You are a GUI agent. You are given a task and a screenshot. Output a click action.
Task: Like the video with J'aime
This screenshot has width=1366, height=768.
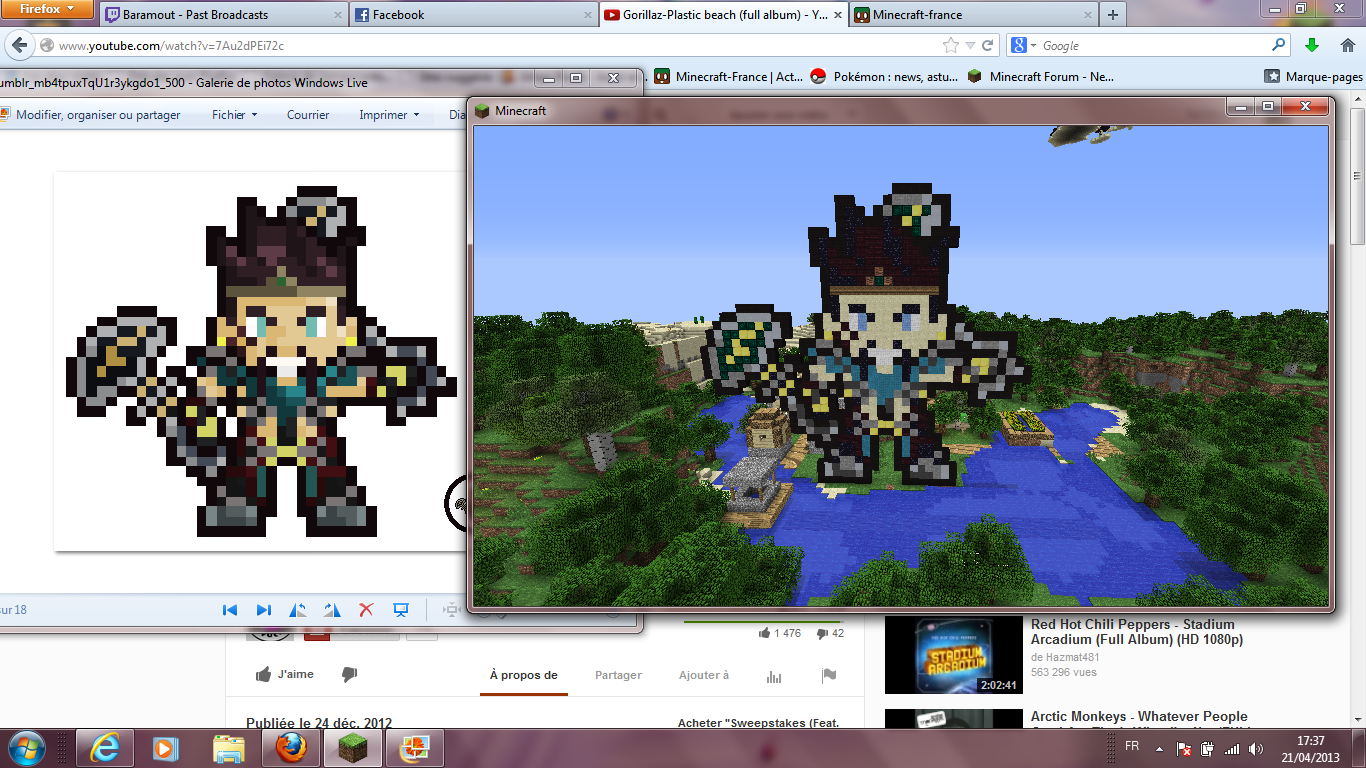285,675
